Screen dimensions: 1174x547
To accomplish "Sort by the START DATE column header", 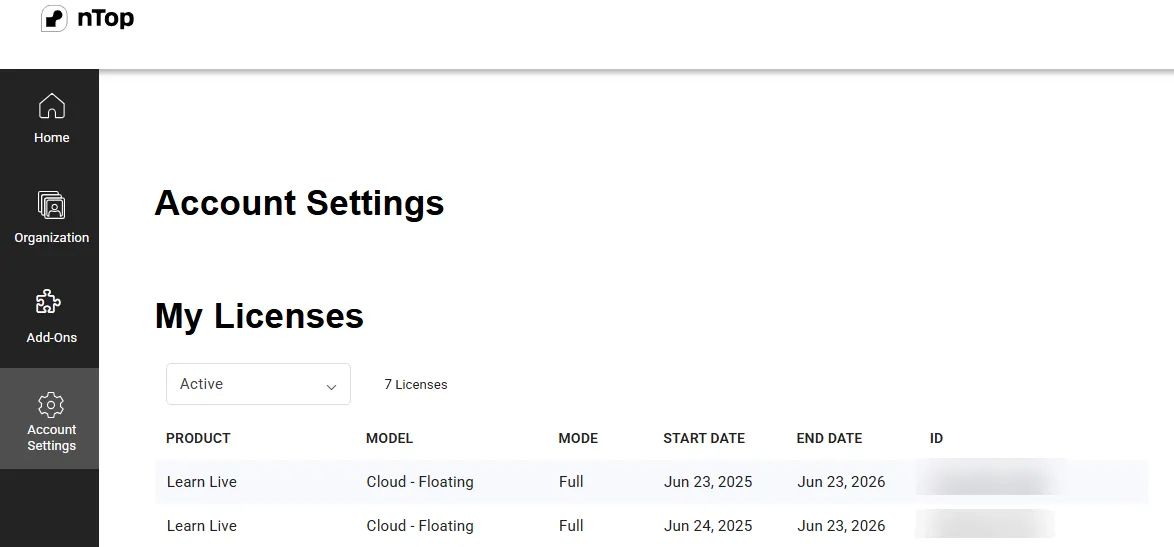I will click(704, 438).
